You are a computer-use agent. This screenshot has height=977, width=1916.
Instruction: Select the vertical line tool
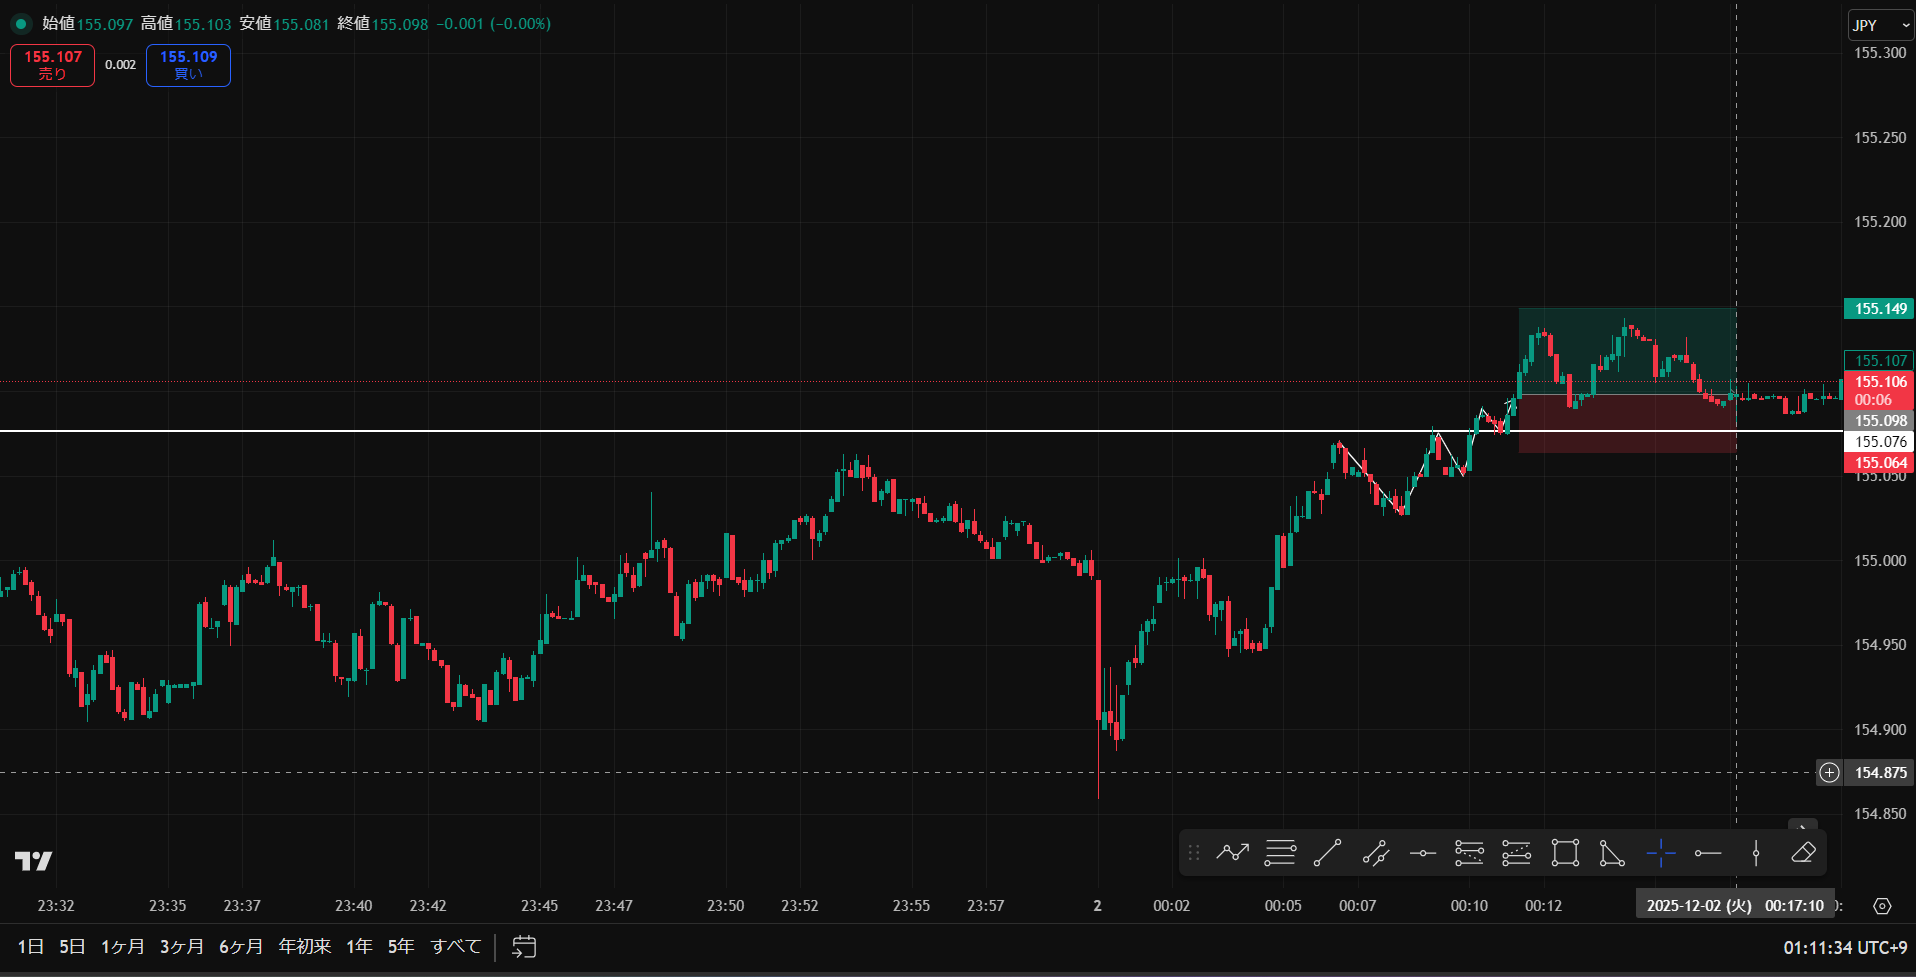1756,853
